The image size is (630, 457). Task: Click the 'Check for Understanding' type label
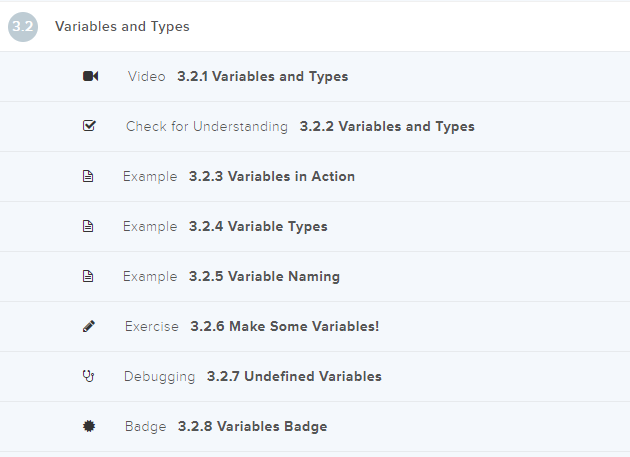[206, 126]
